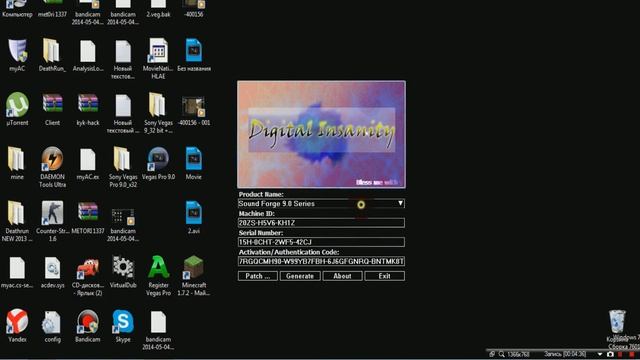
Task: Expand the Product Name dropdown
Action: (x=400, y=203)
